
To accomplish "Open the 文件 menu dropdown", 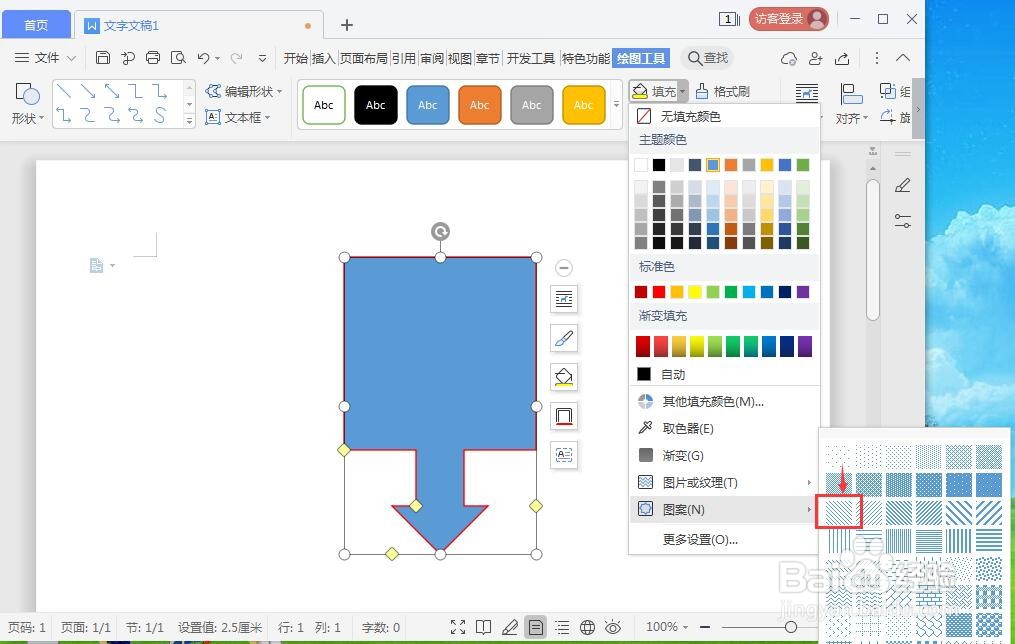I will [x=45, y=58].
